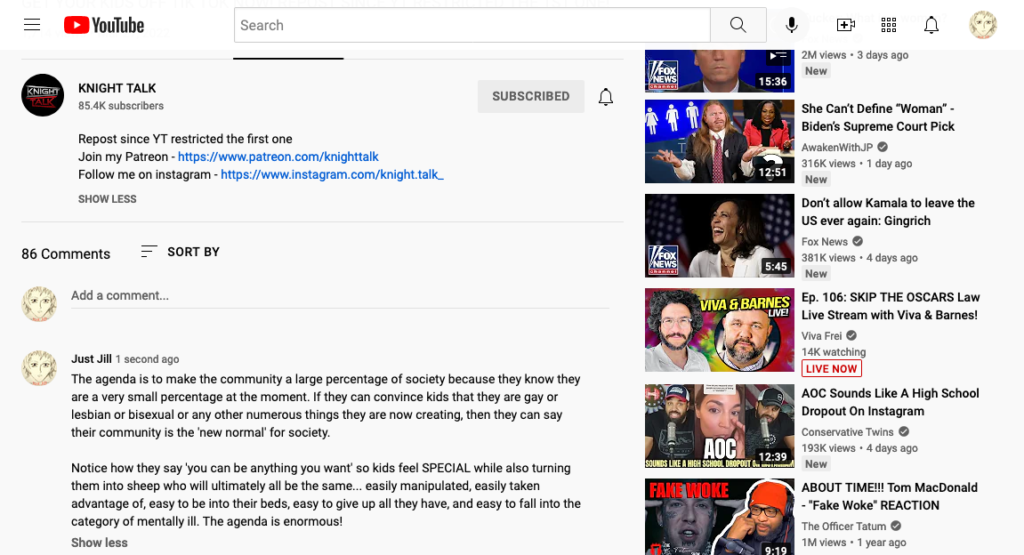1024x555 pixels.
Task: Start voice search with microphone icon
Action: [x=792, y=25]
